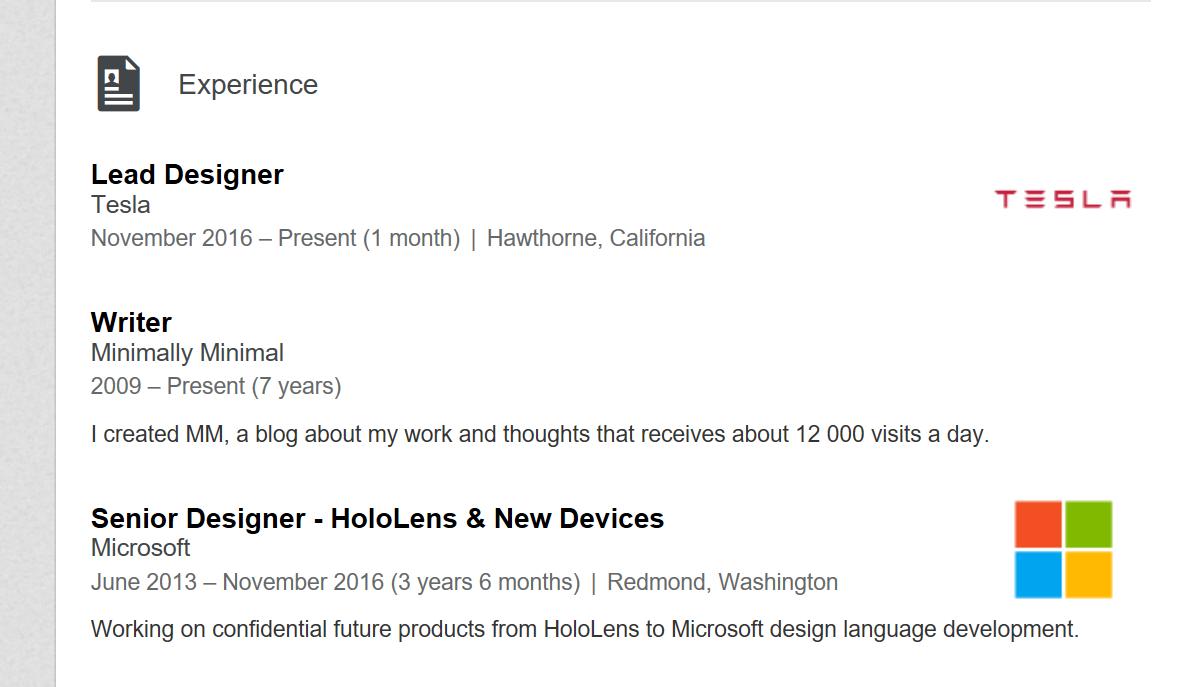The width and height of the screenshot is (1184, 687).
Task: Open the Lead Designer position title
Action: 187,175
